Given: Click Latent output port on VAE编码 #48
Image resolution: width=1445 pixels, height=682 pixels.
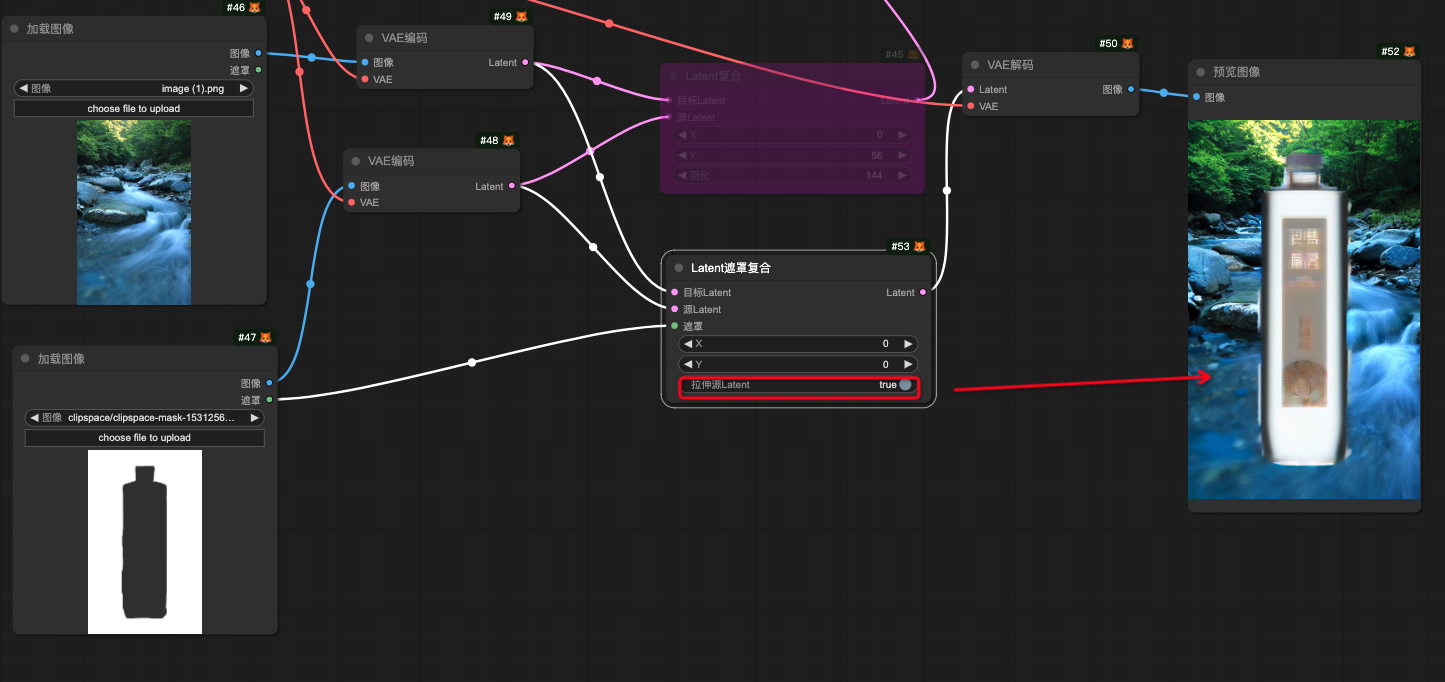Looking at the screenshot, I should (512, 186).
